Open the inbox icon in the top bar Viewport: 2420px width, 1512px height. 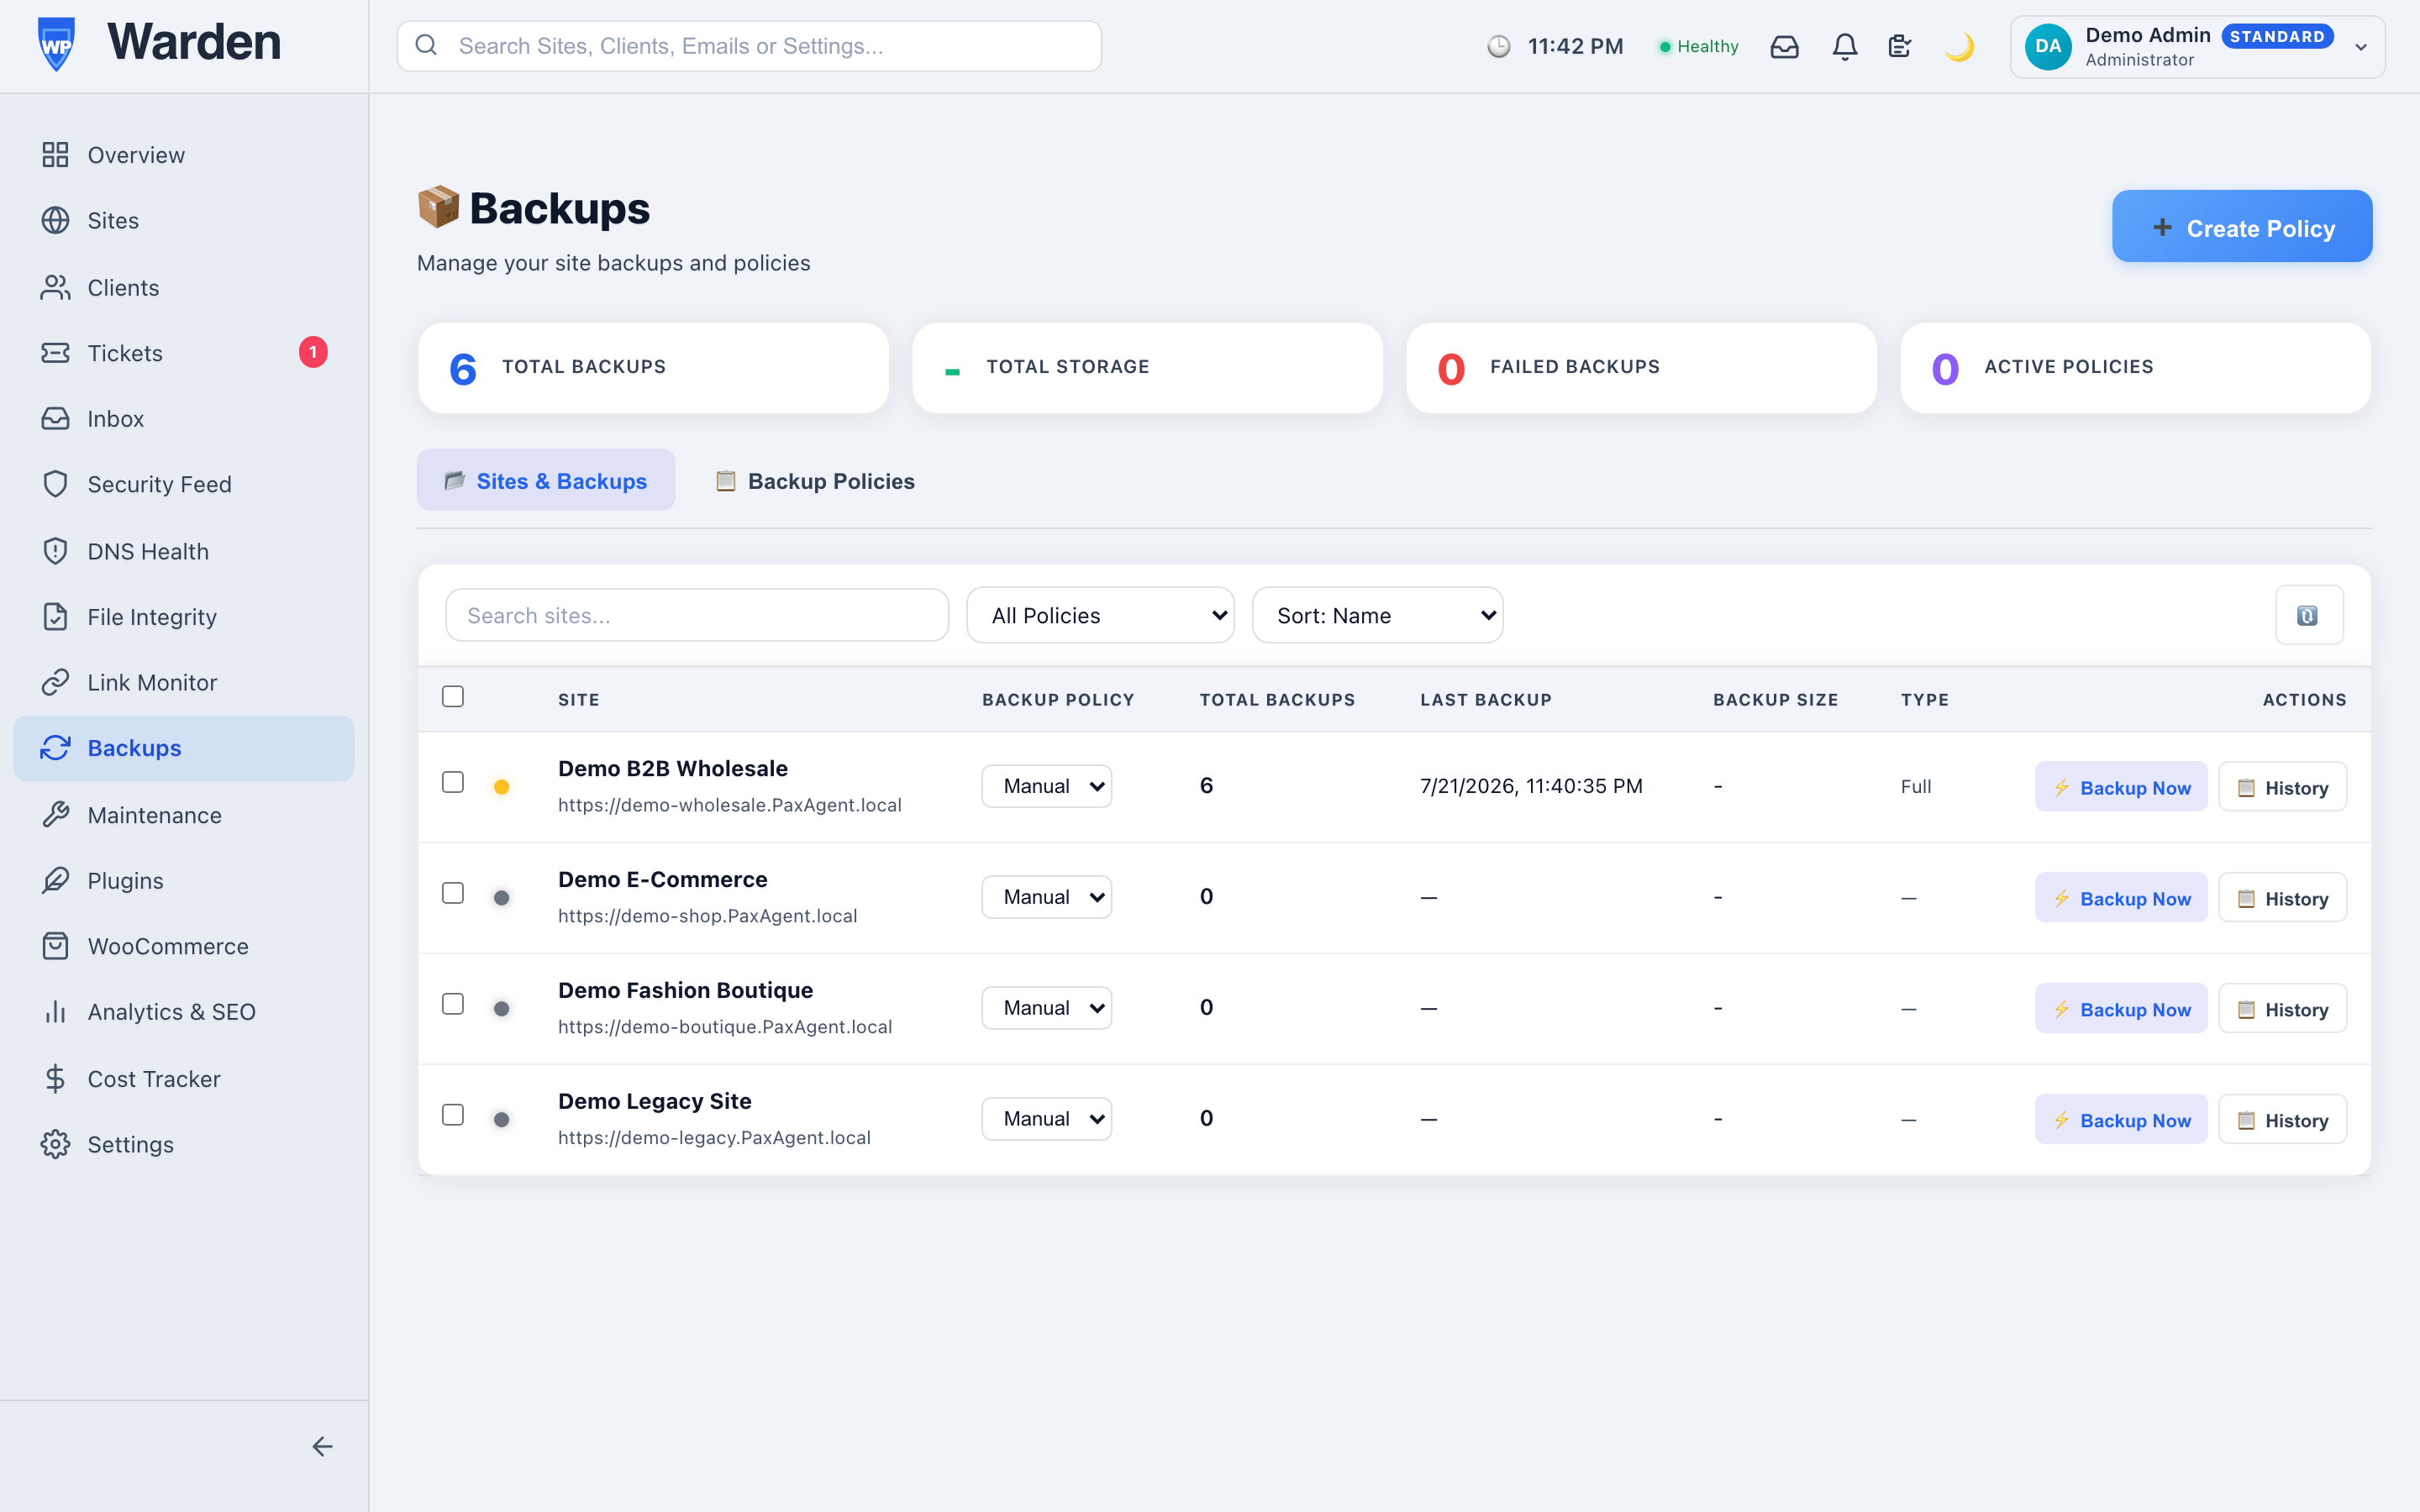(x=1784, y=46)
